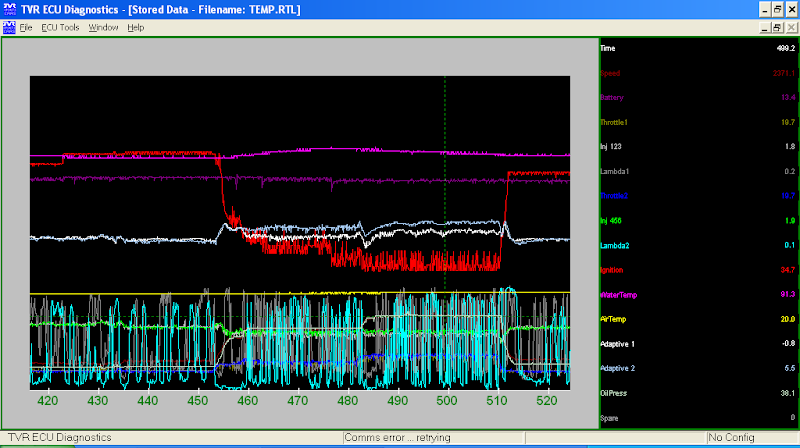Minimize the inner Stored Data window

[764, 28]
